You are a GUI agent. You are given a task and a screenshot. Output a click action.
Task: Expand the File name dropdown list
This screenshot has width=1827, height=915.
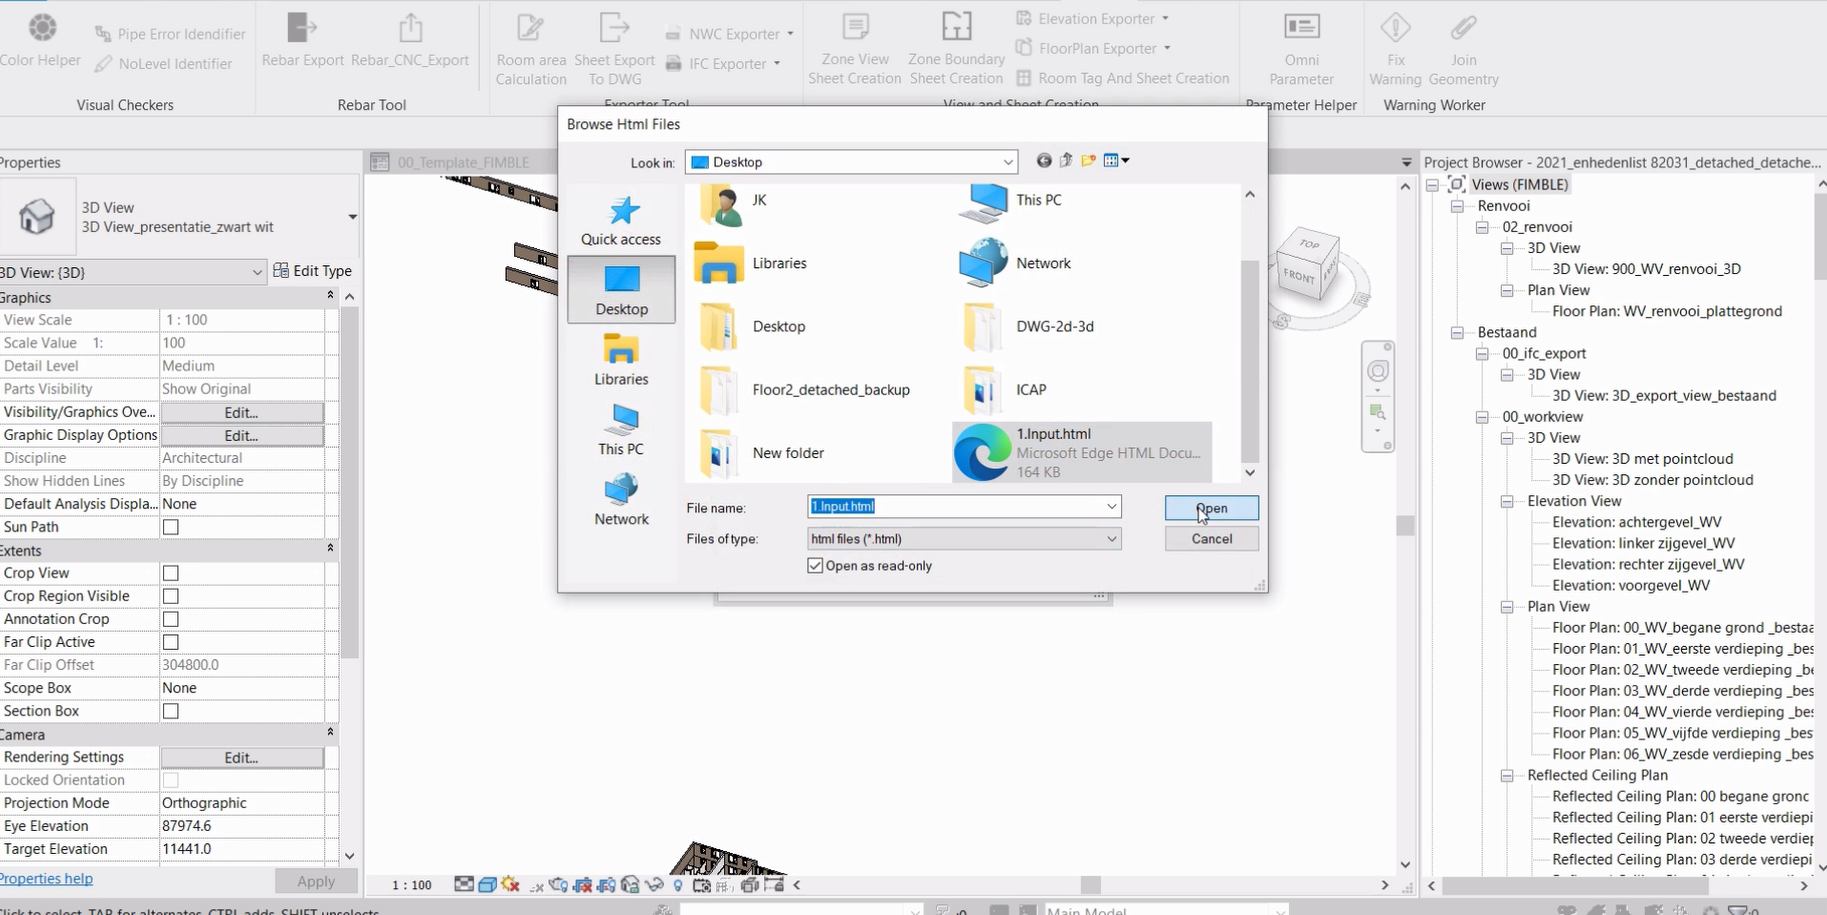click(1111, 507)
